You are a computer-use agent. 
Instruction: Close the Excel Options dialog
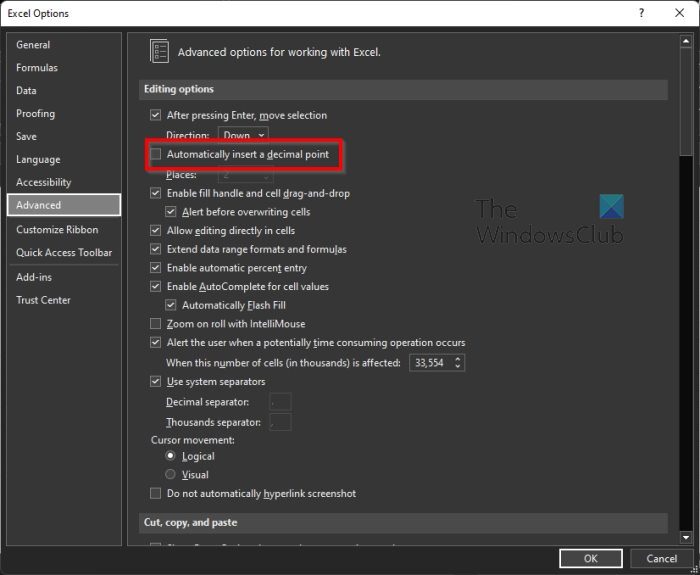pos(679,13)
